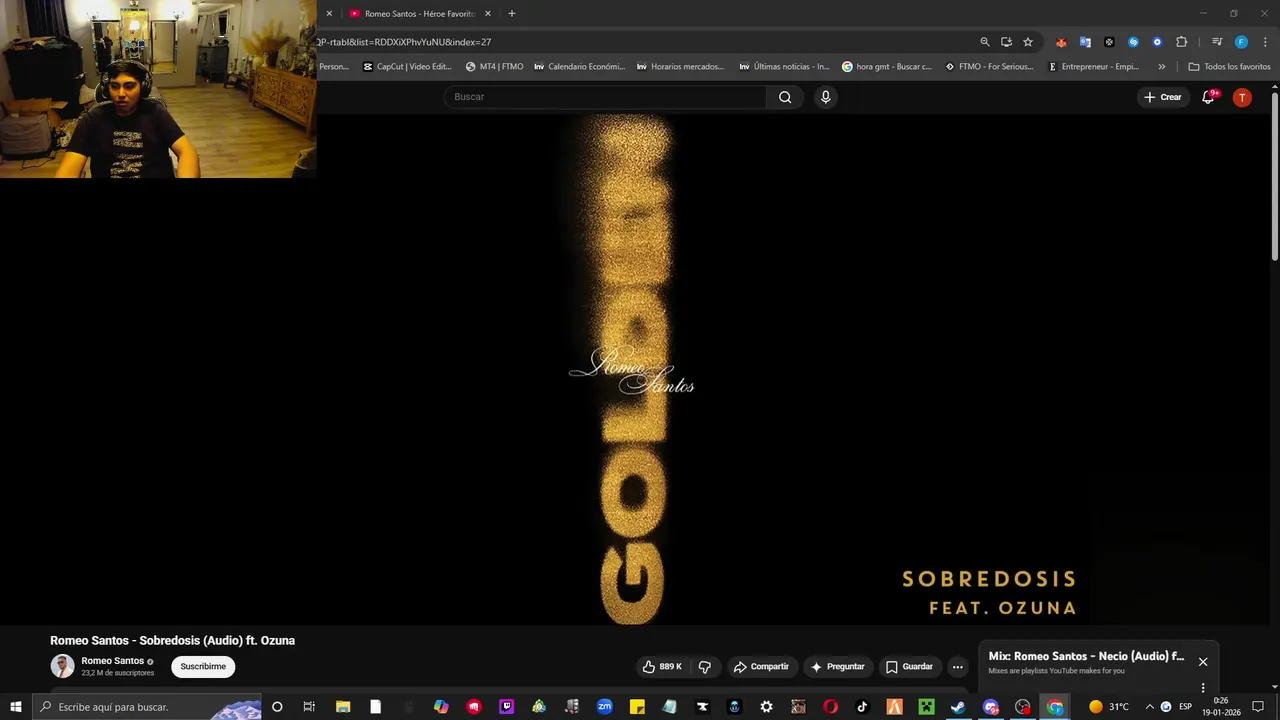Open the media control music-note icon
Viewport: 1280px width, 720px height.
(x=1217, y=42)
